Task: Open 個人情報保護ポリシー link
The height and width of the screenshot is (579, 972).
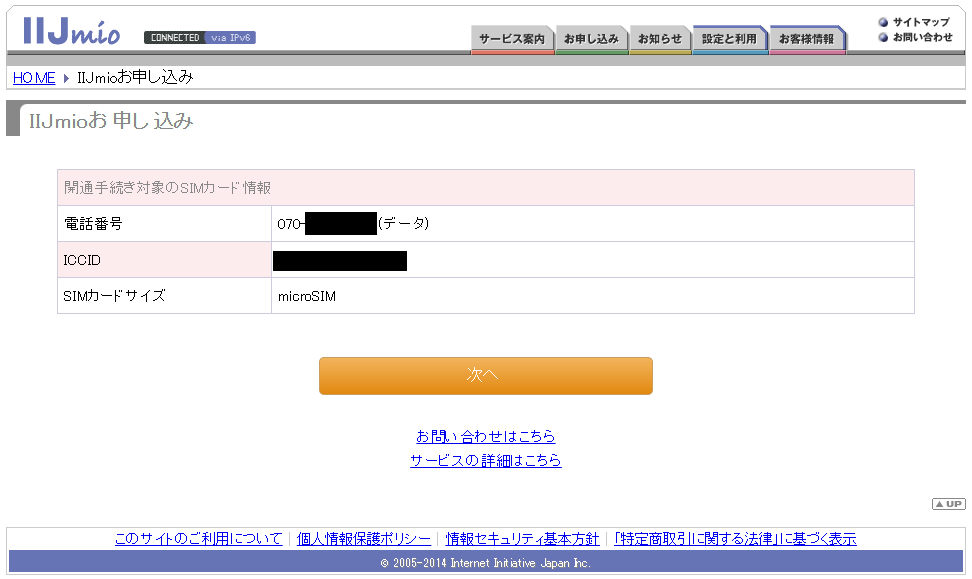Action: [364, 539]
